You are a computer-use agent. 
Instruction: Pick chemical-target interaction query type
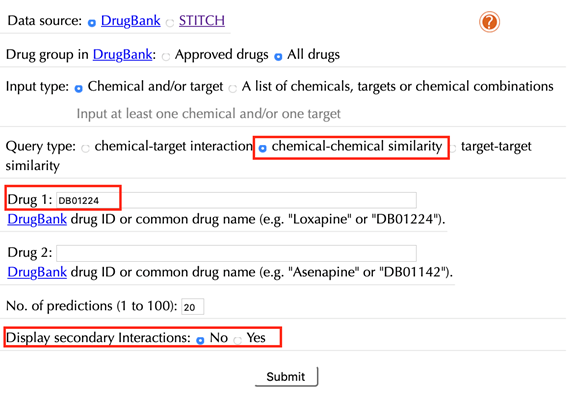coord(86,148)
